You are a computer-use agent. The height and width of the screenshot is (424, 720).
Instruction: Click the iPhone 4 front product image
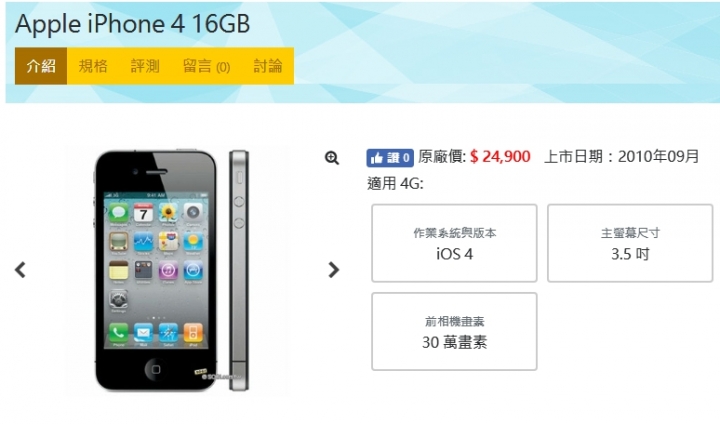(x=156, y=271)
